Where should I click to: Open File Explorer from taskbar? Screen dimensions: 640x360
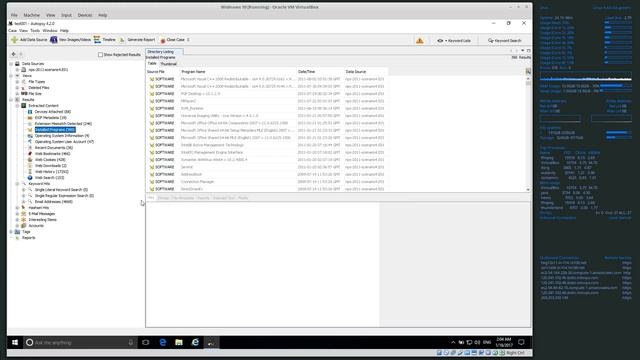coord(179,342)
